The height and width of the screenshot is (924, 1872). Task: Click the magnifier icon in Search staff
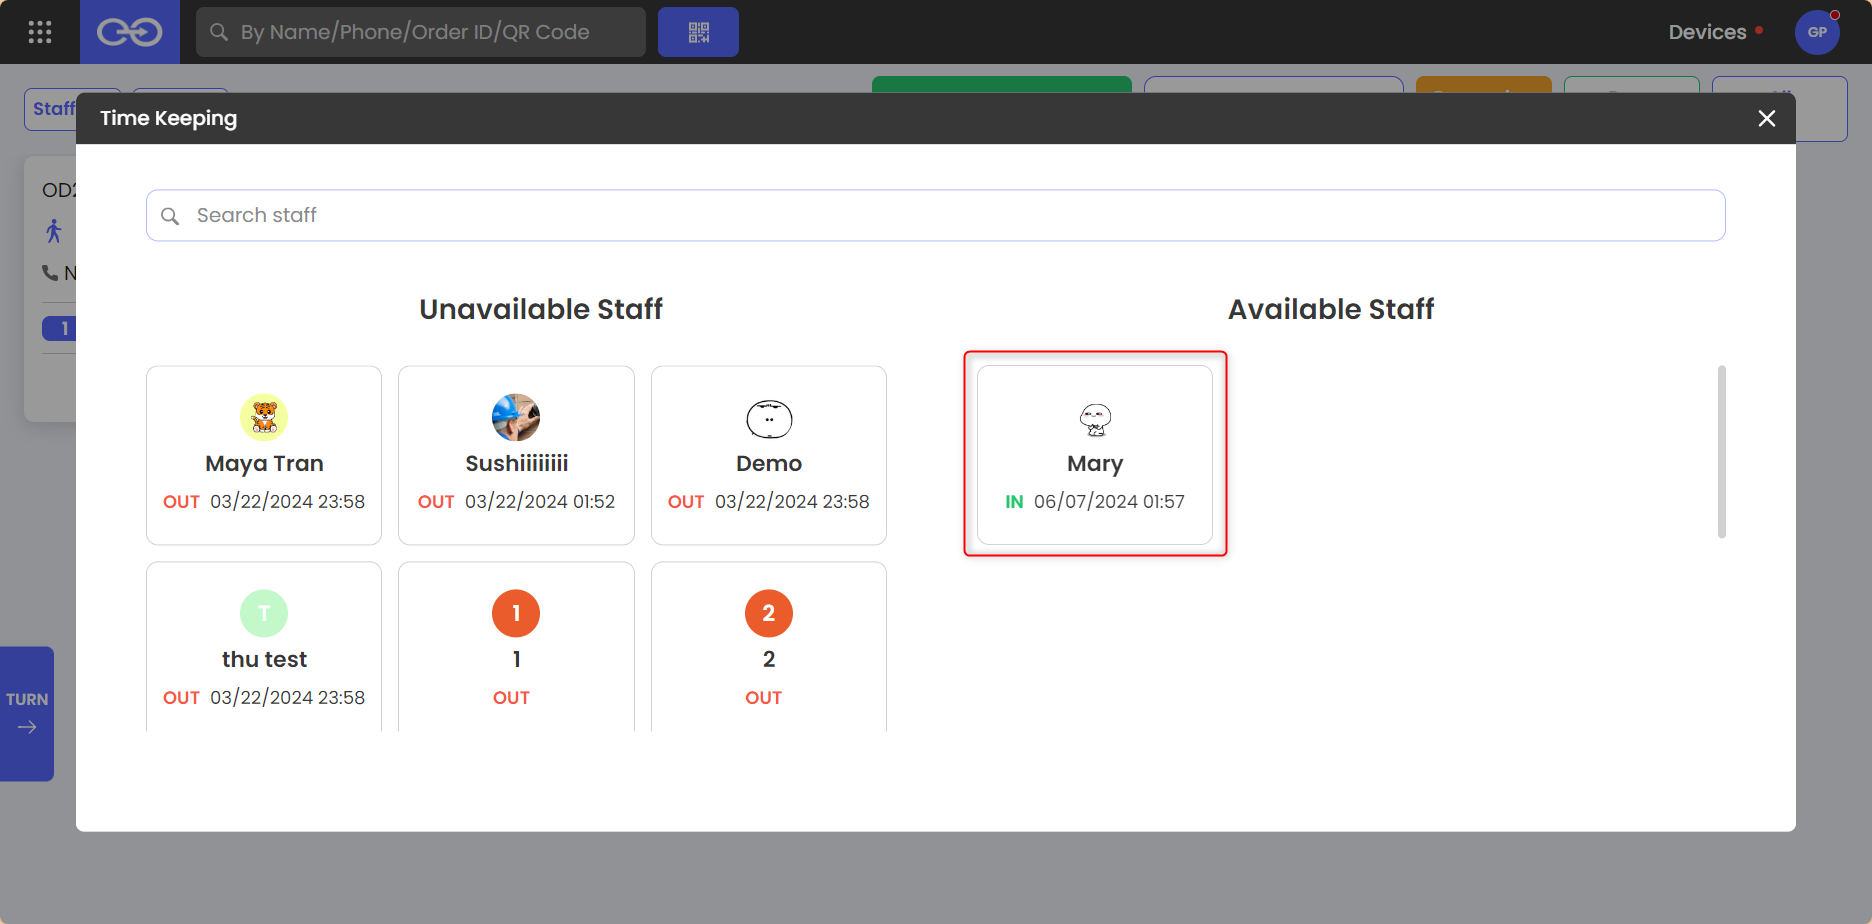pyautogui.click(x=171, y=216)
